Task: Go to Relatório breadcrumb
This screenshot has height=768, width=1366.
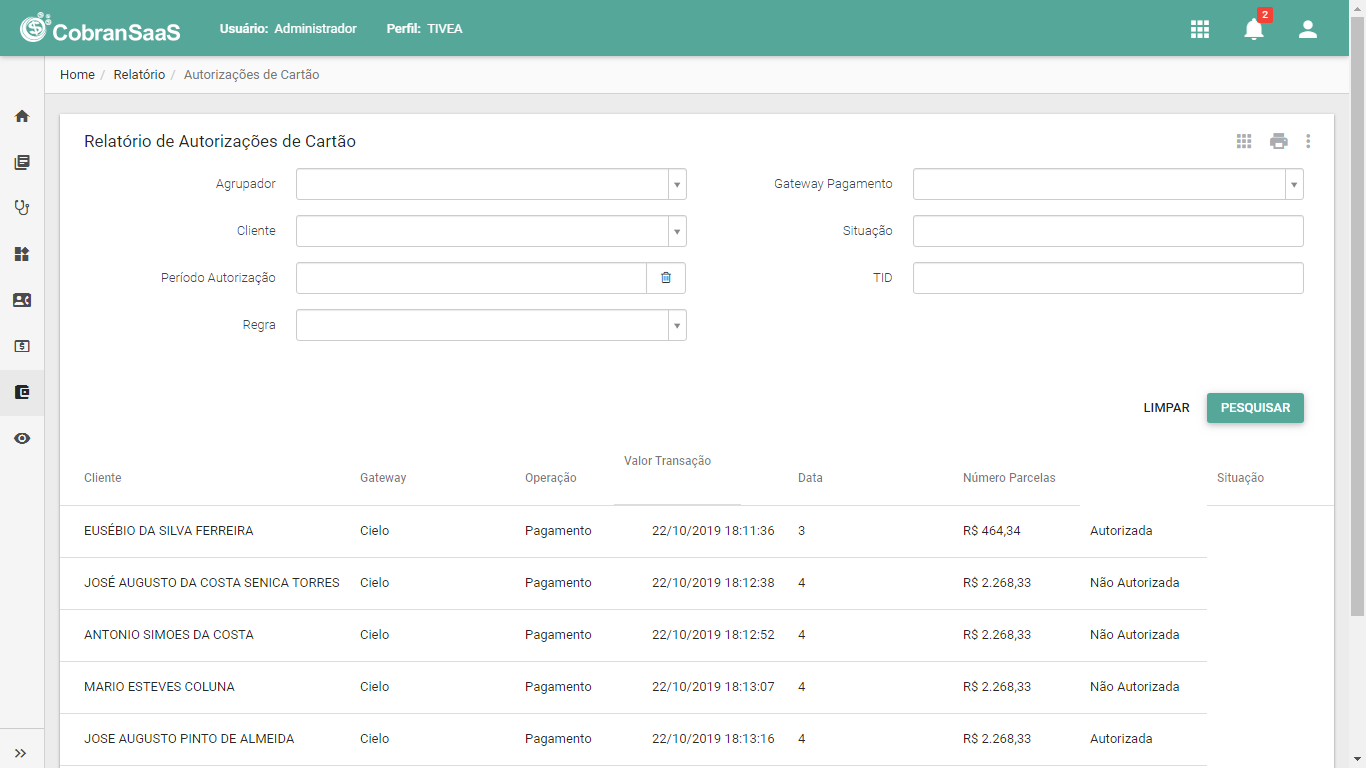Action: (139, 75)
